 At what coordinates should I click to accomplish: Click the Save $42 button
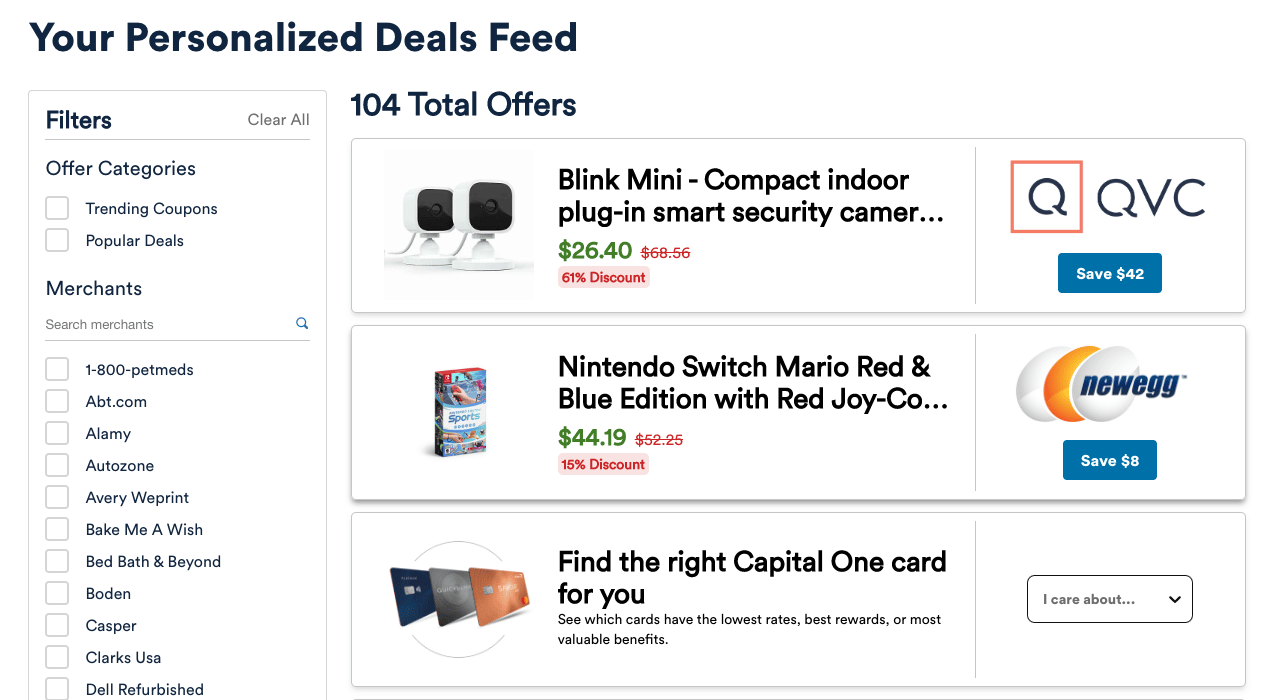click(x=1109, y=273)
